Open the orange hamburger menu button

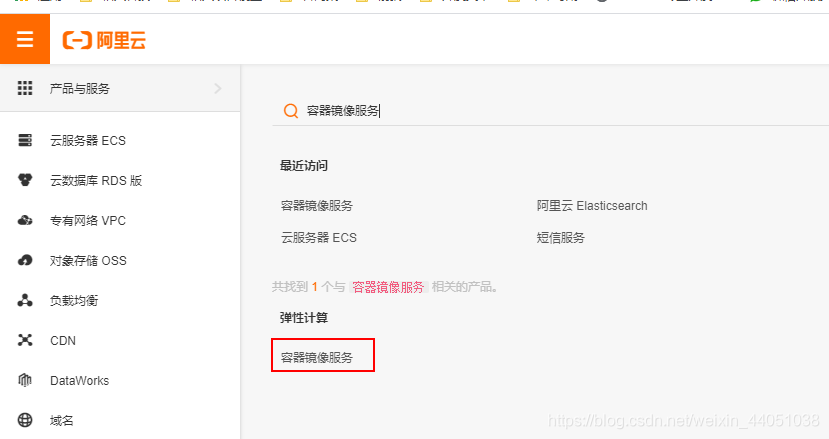[25, 39]
